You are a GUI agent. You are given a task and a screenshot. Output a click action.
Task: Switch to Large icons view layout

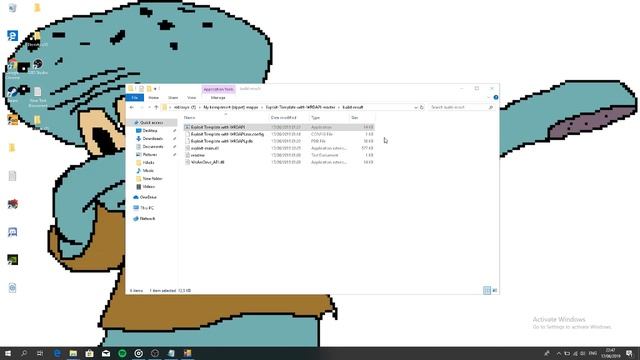(495, 290)
